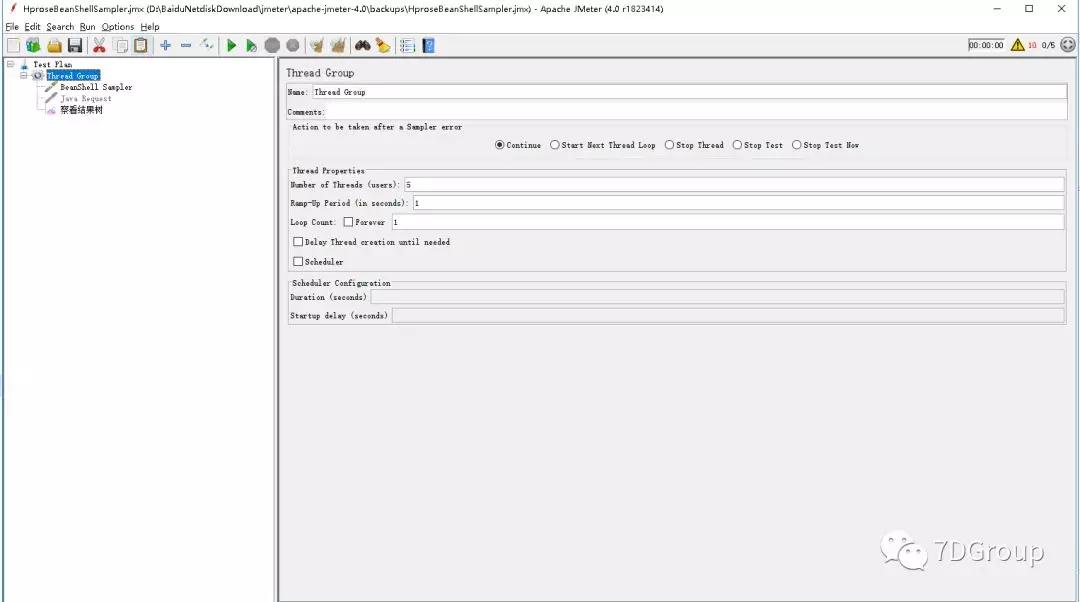The width and height of the screenshot is (1080, 602).
Task: Click the remote engine status icon
Action: [1068, 45]
